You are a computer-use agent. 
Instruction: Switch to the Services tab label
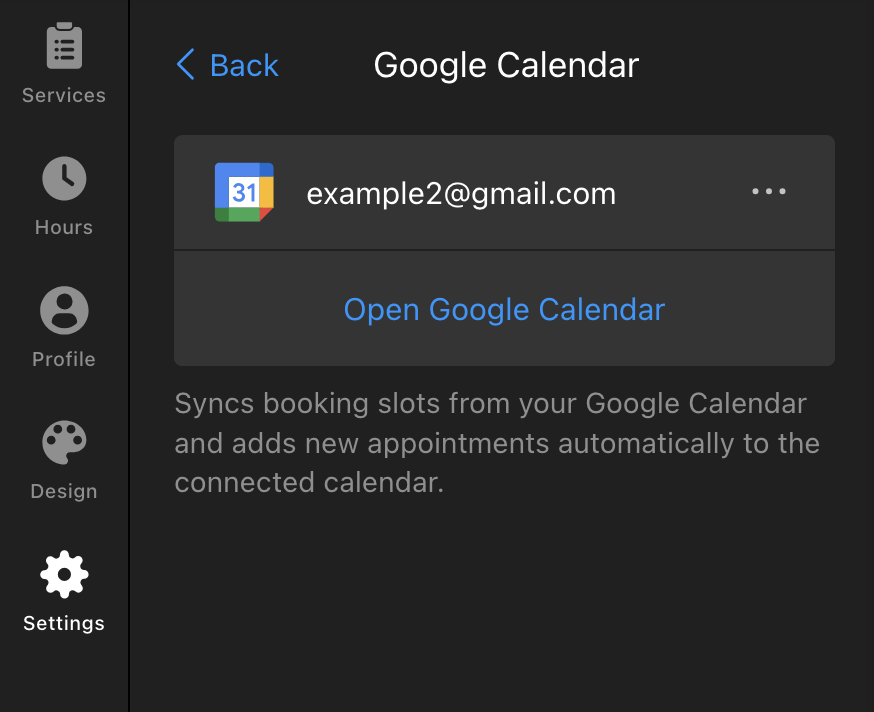tap(64, 96)
